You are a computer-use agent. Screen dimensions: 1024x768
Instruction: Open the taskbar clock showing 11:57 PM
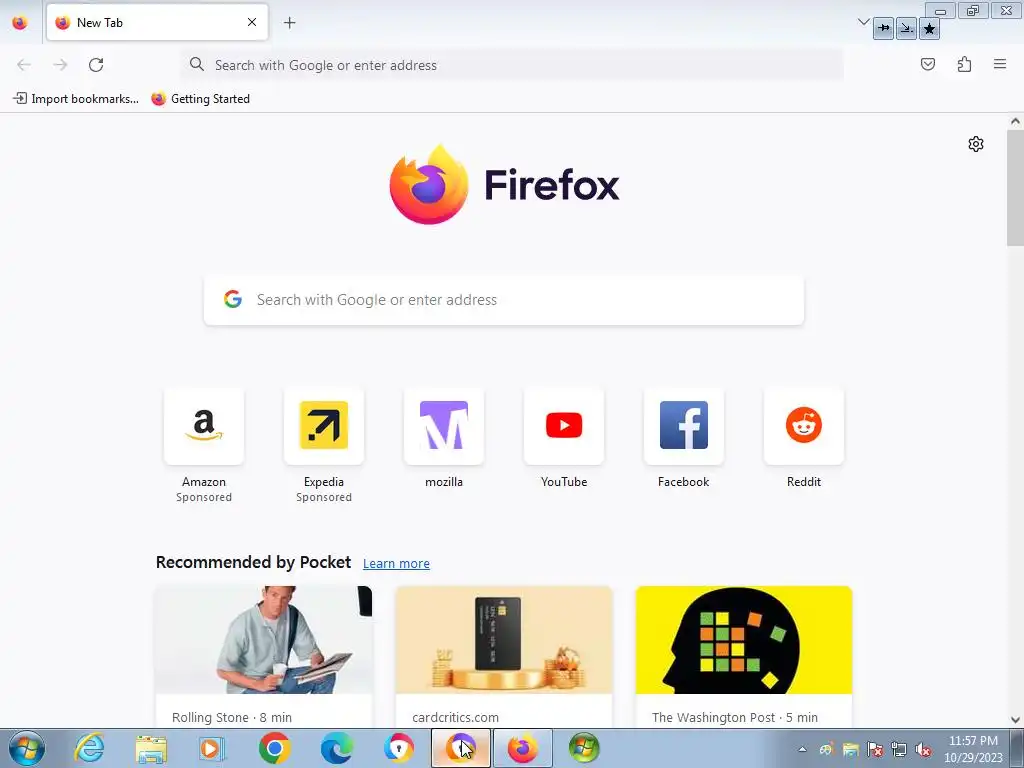(973, 749)
